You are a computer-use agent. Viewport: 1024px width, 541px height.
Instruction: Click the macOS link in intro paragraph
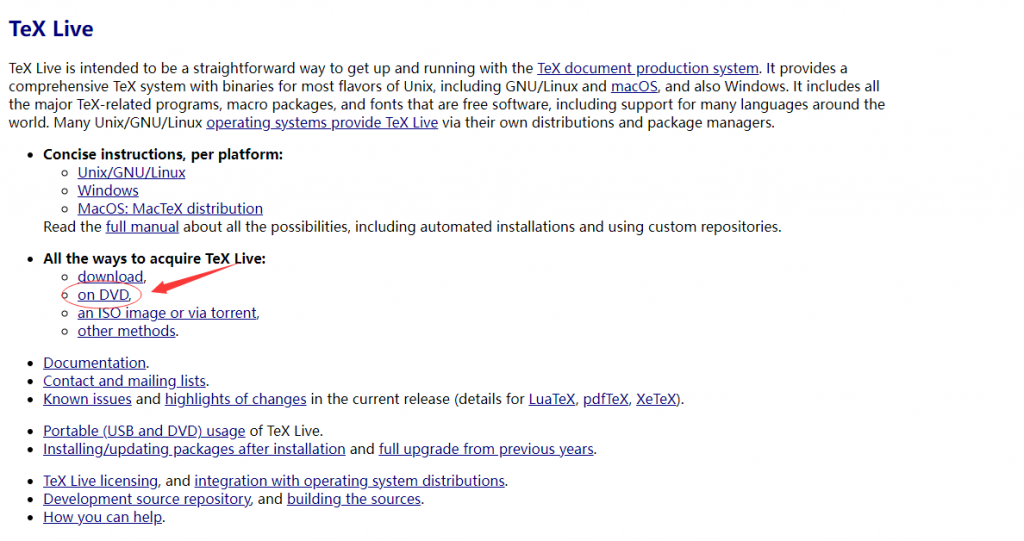pyautogui.click(x=634, y=86)
